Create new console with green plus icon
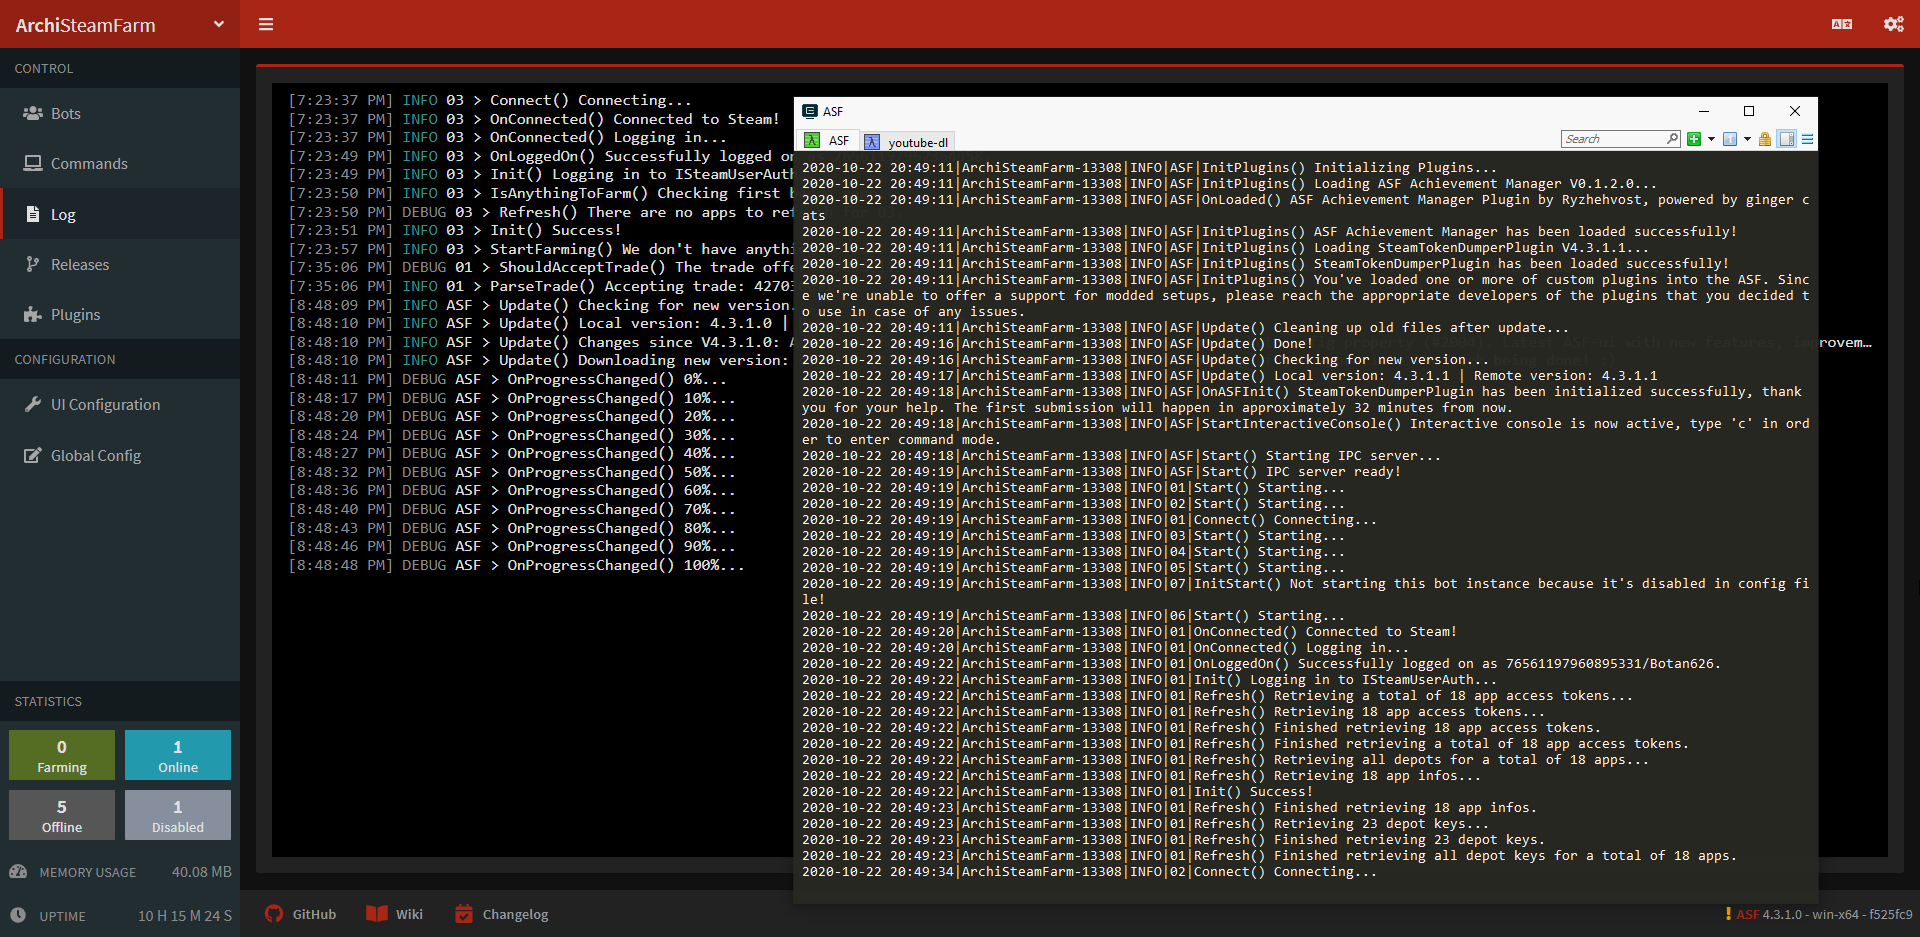Image resolution: width=1920 pixels, height=937 pixels. click(1694, 140)
